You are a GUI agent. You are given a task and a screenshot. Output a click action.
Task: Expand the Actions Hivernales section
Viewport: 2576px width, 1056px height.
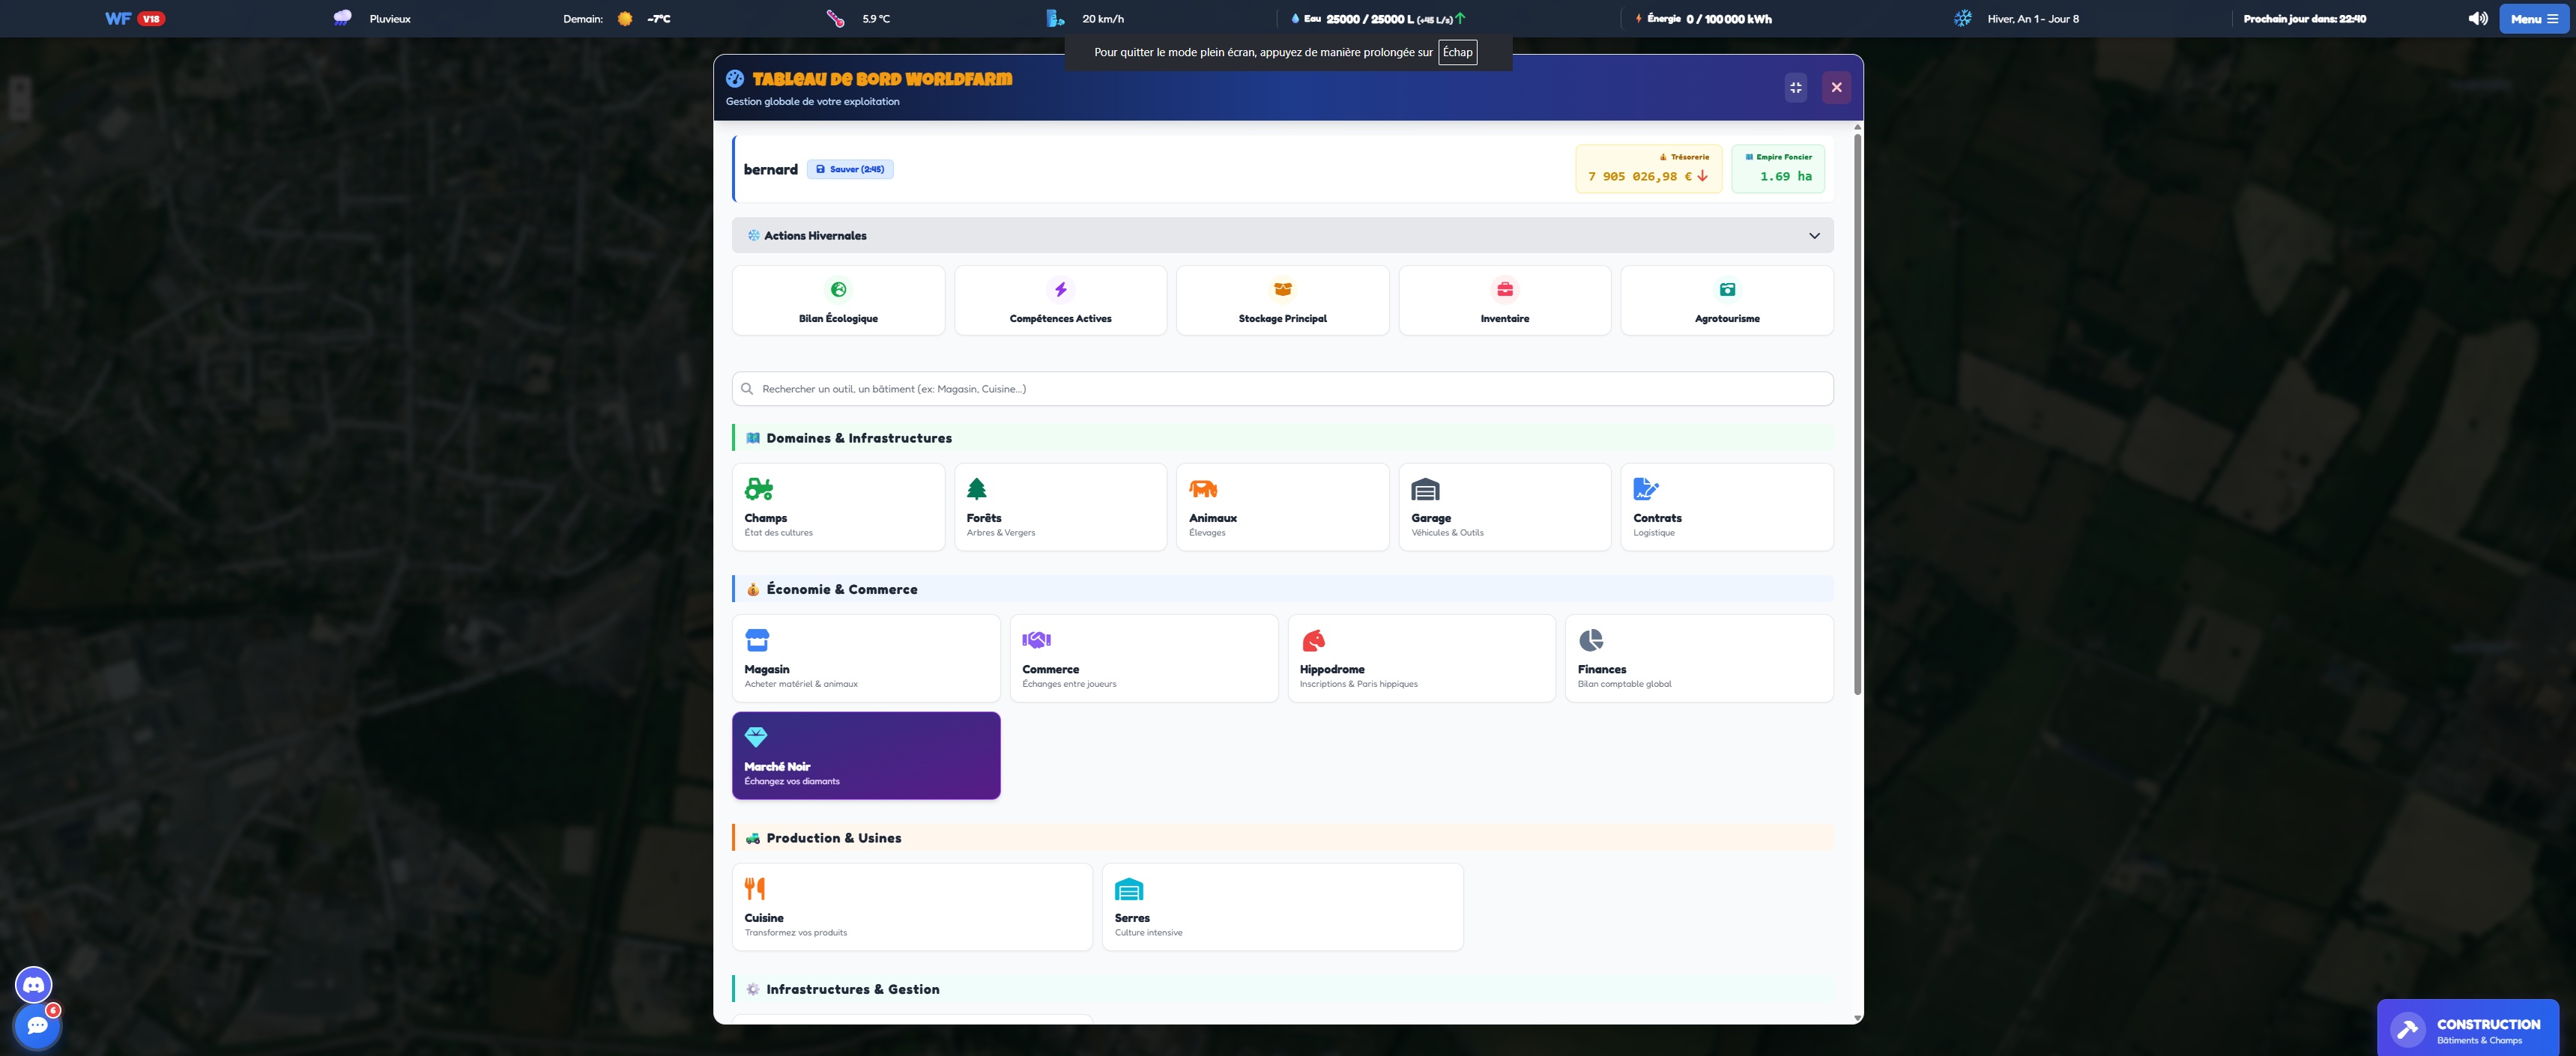pyautogui.click(x=1283, y=236)
